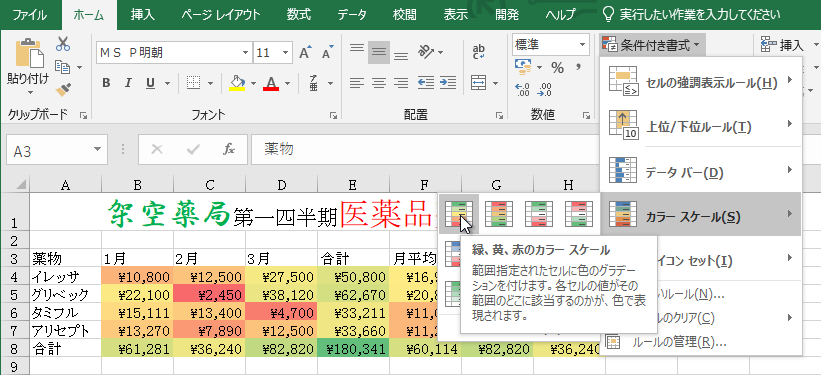Select green-yellow-red color scale thumbnail
This screenshot has height=375, width=821.
459,214
